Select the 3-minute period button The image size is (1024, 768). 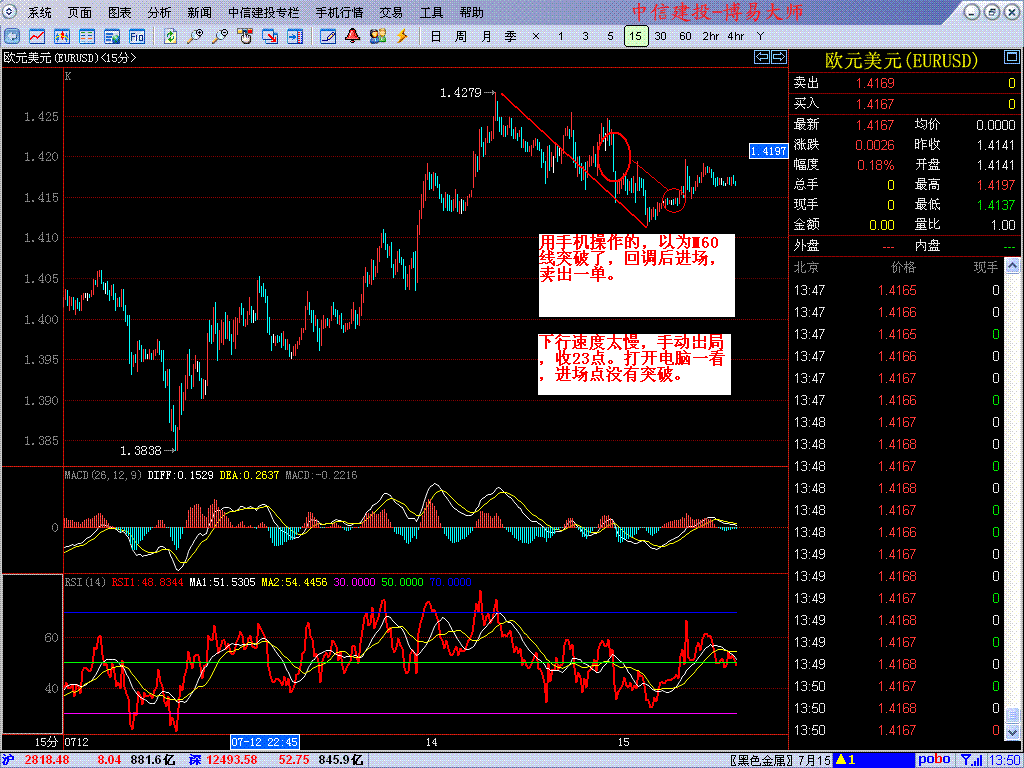(585, 36)
